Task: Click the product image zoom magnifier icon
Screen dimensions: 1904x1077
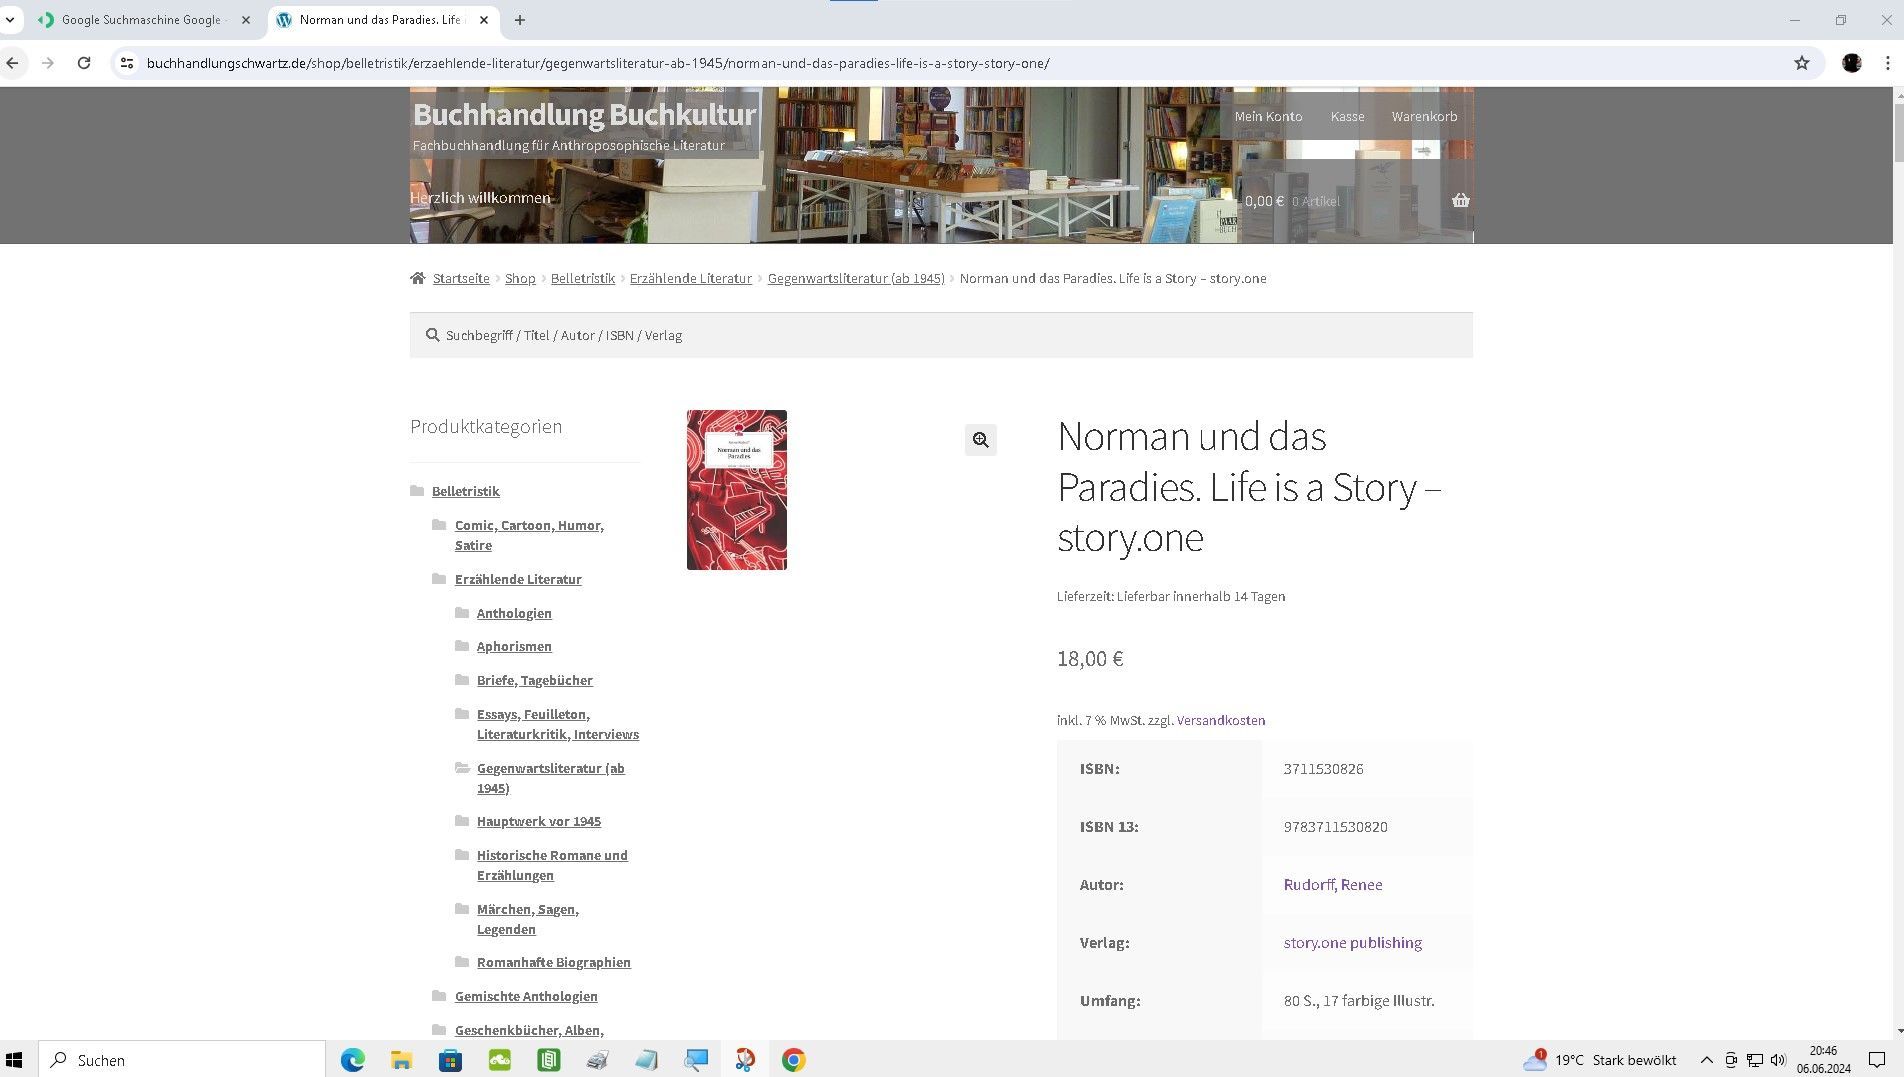Action: point(980,440)
